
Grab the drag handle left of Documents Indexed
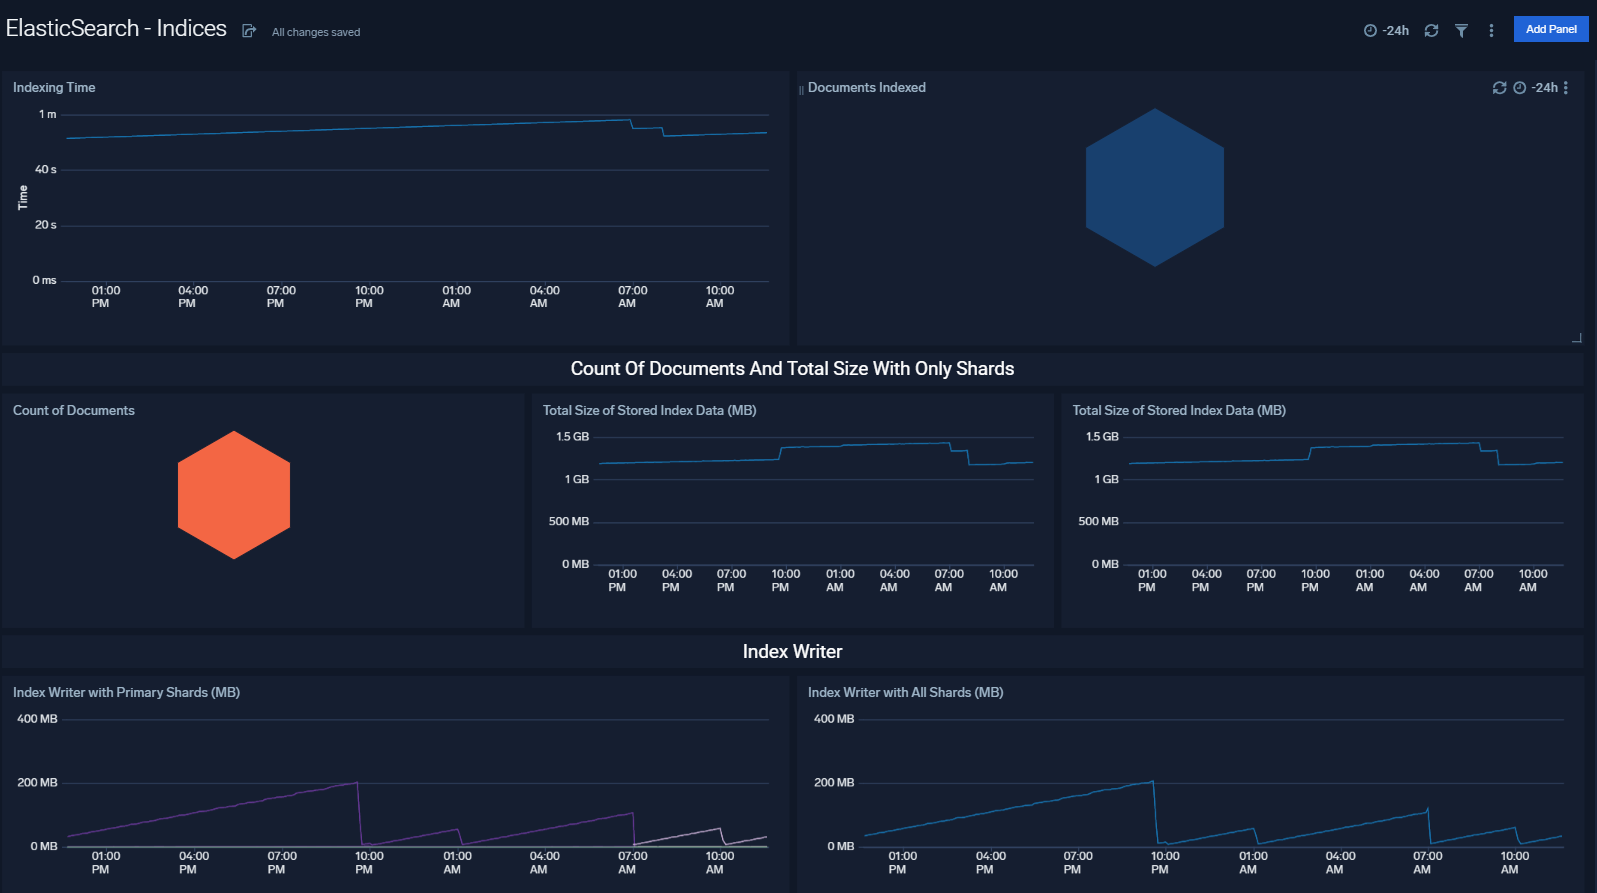pos(801,89)
